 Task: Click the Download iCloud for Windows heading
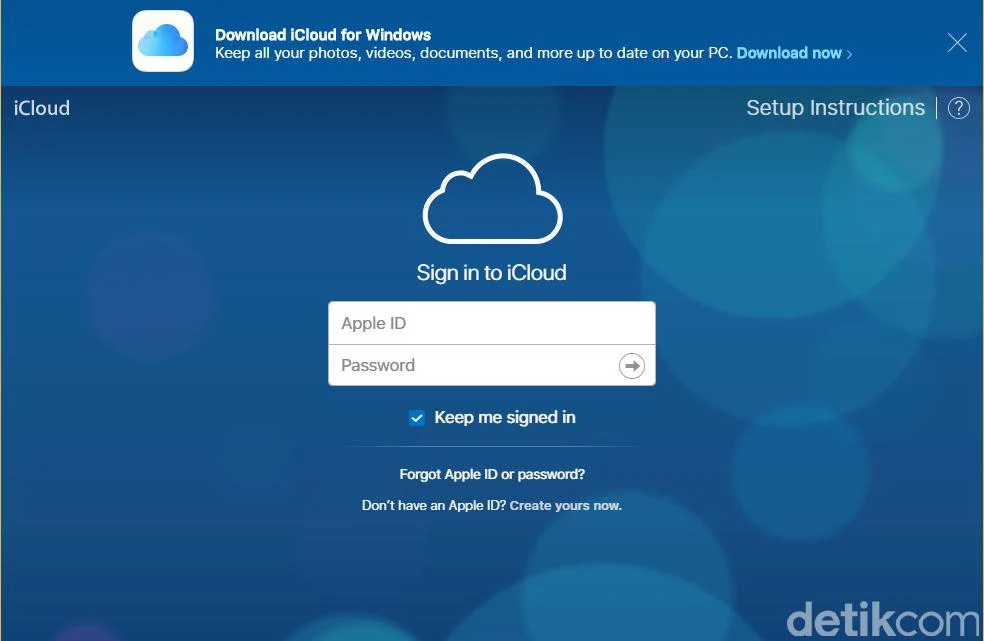click(323, 35)
